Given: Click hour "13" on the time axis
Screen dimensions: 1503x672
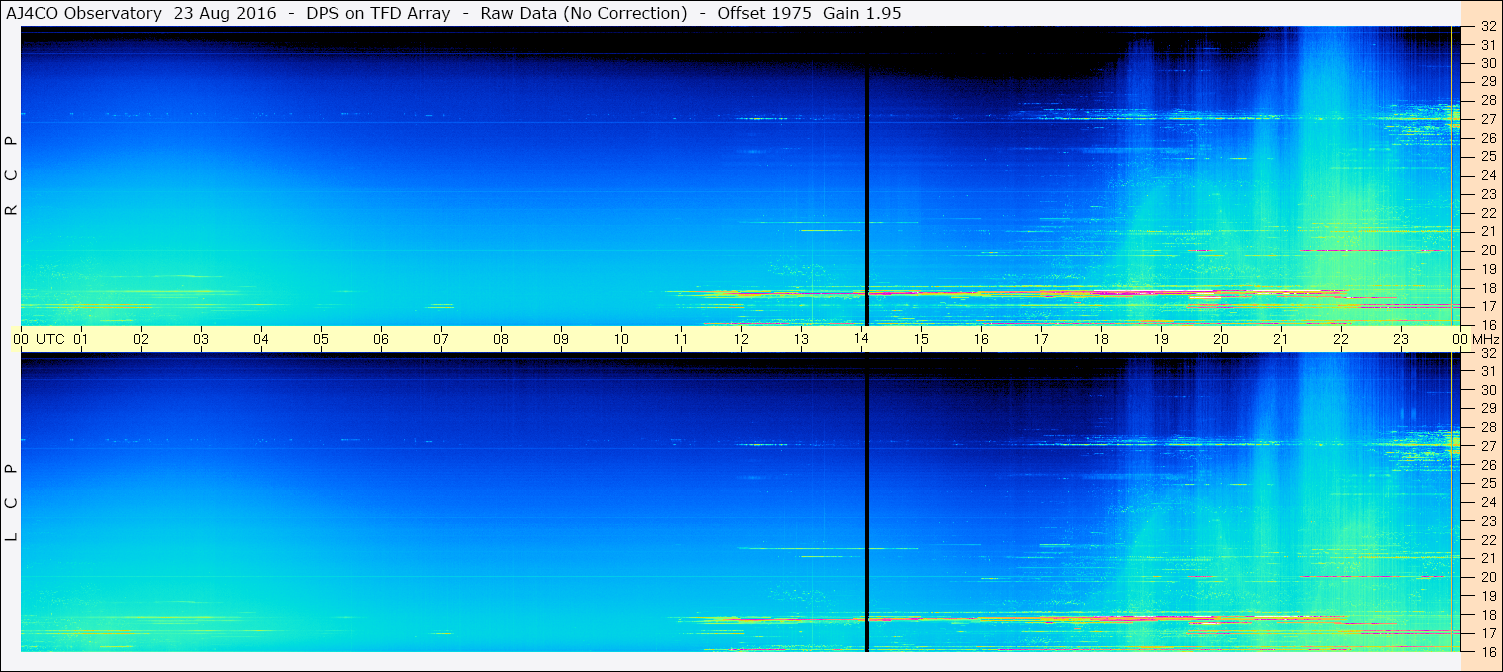Looking at the screenshot, I should click(x=801, y=339).
